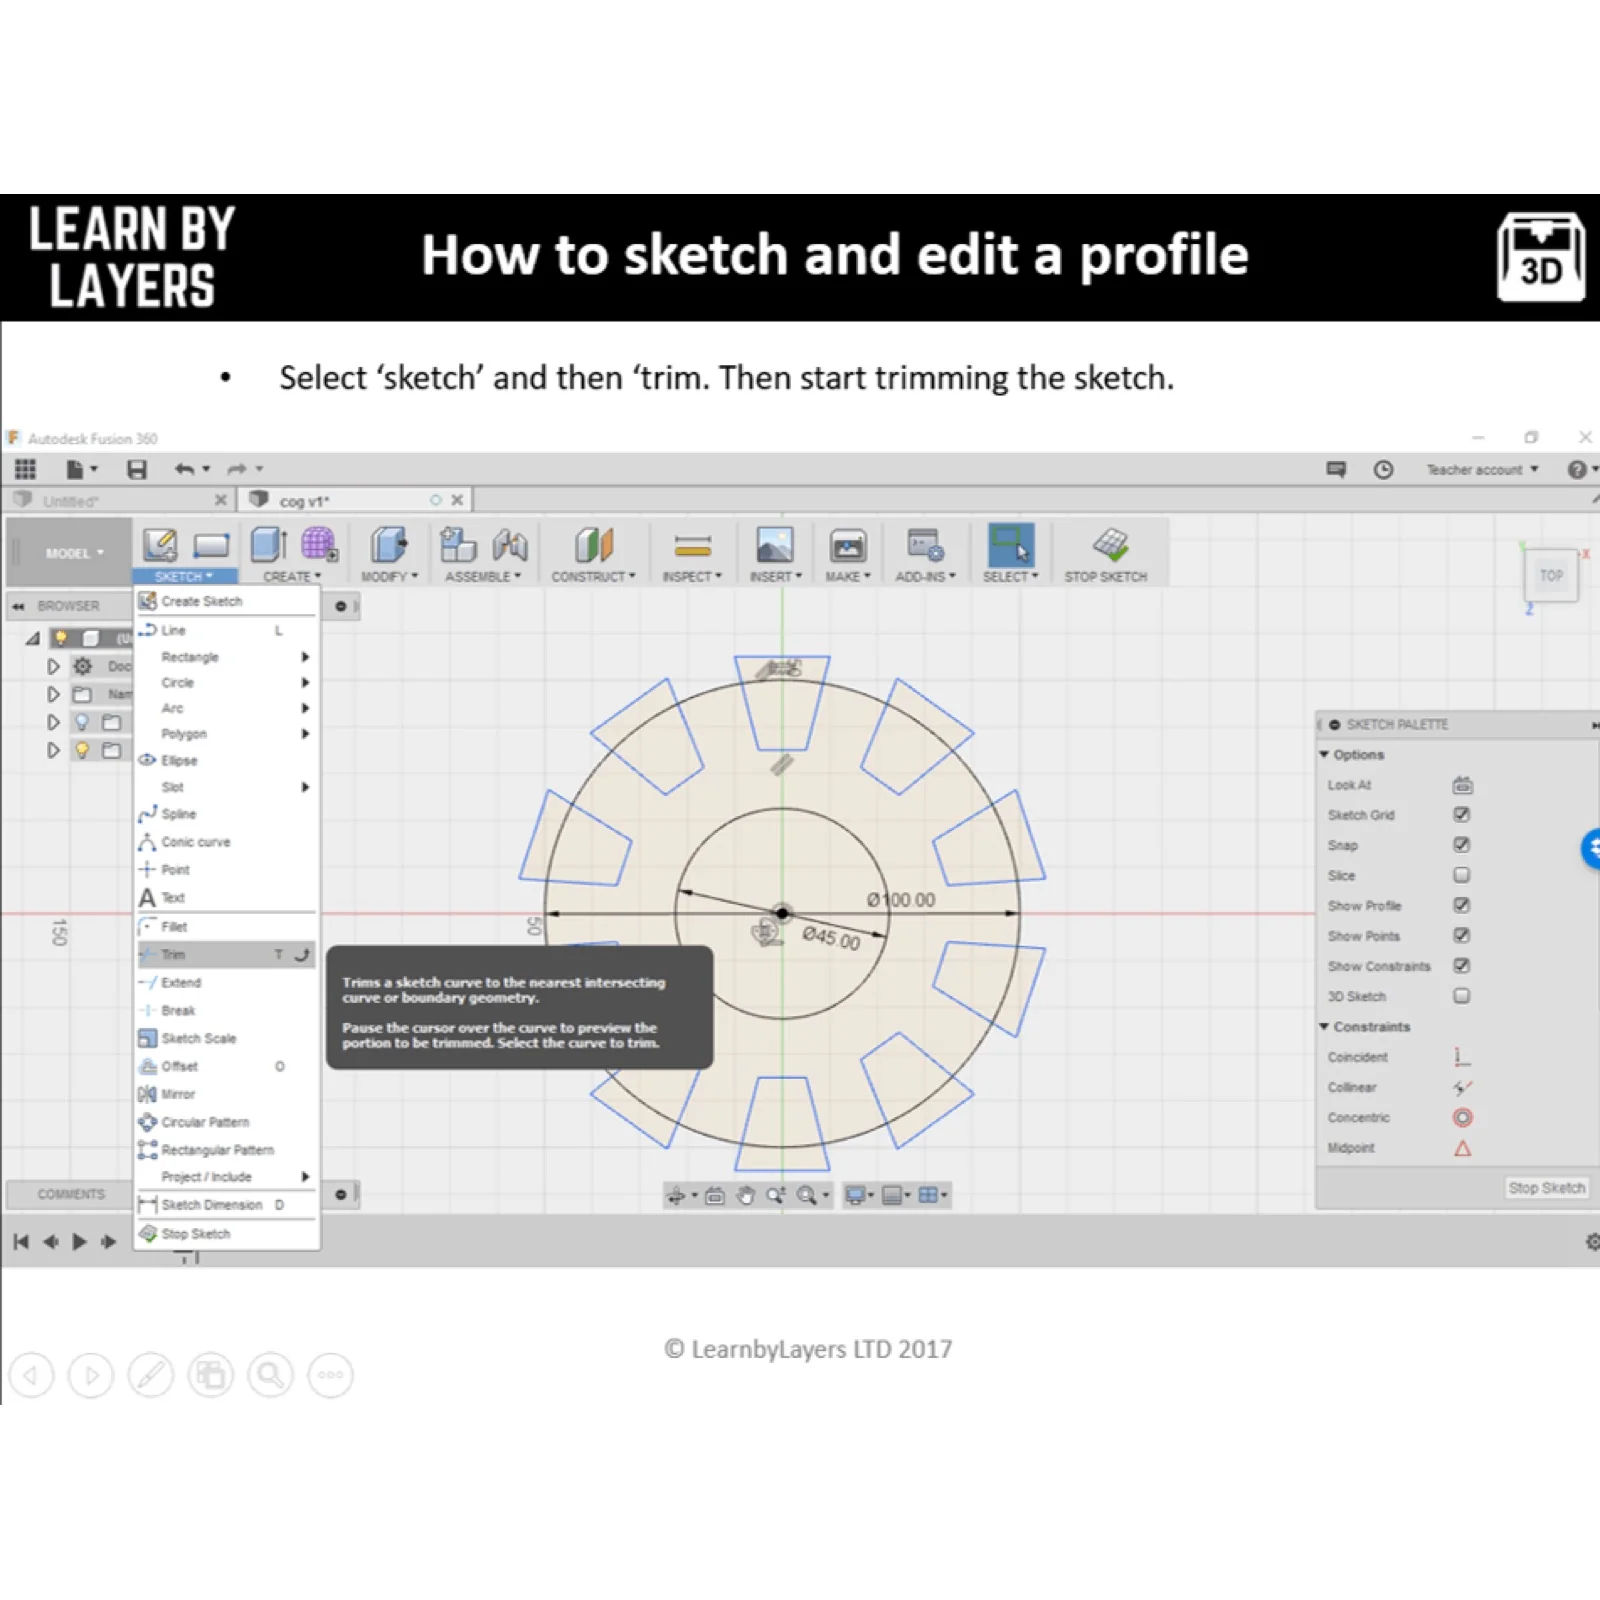Click the Save icon
The width and height of the screenshot is (1600, 1600).
(137, 469)
